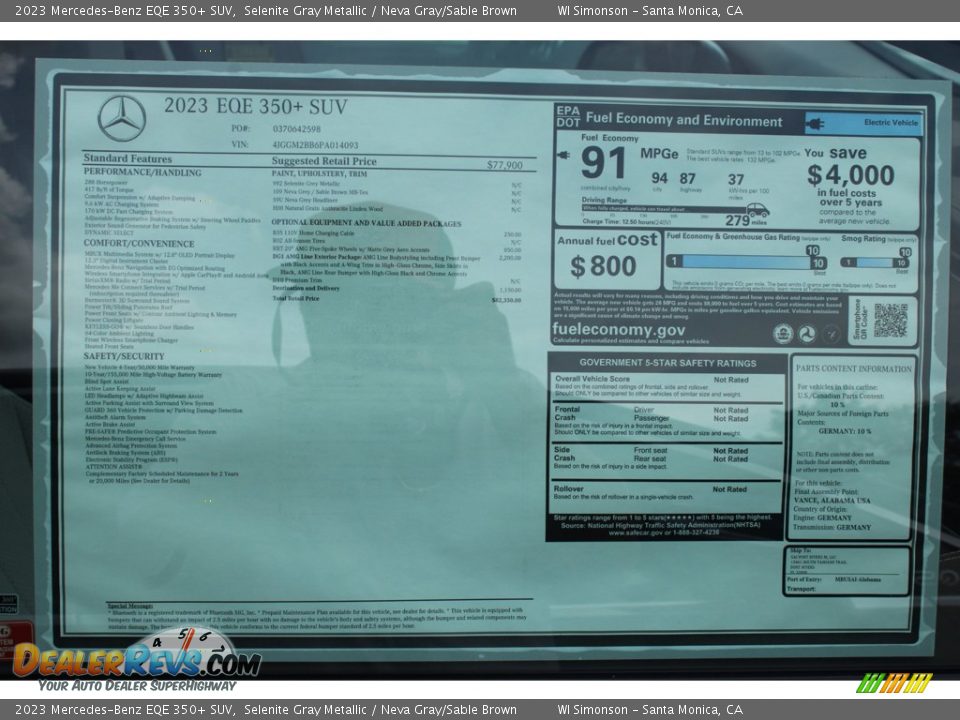Screen dimensions: 960x720
Task: Click the Fuel Economy & Greenhouse Gas Rating scale
Action: point(747,261)
